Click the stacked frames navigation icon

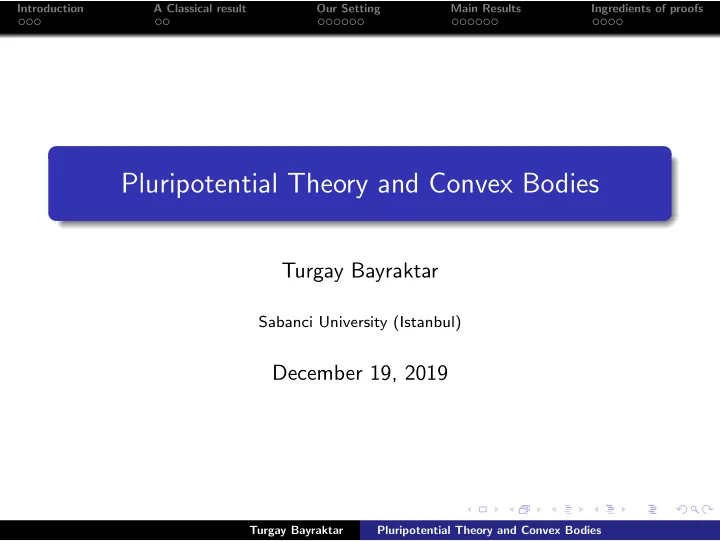[x=524, y=509]
